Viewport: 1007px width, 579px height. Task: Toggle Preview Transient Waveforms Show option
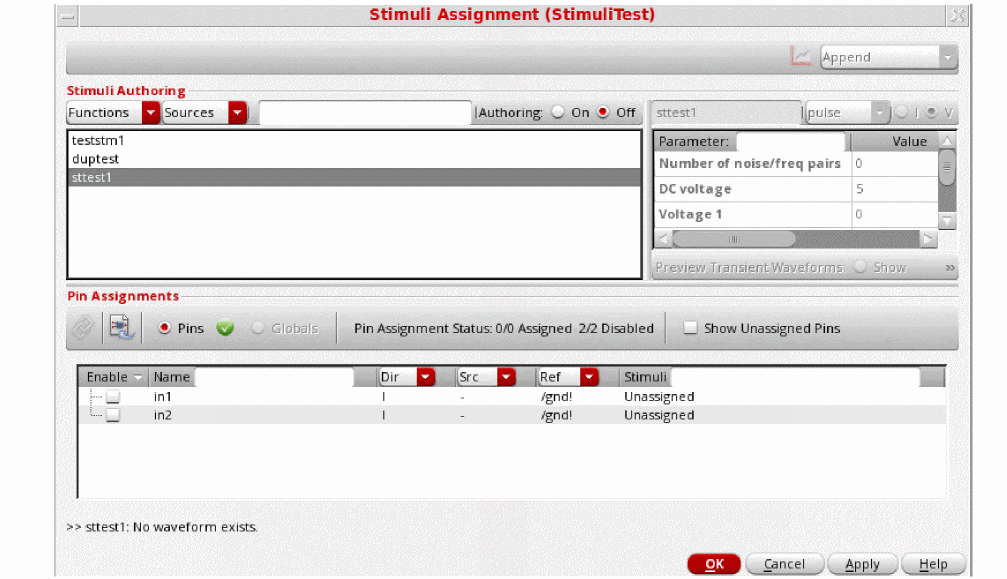861,267
